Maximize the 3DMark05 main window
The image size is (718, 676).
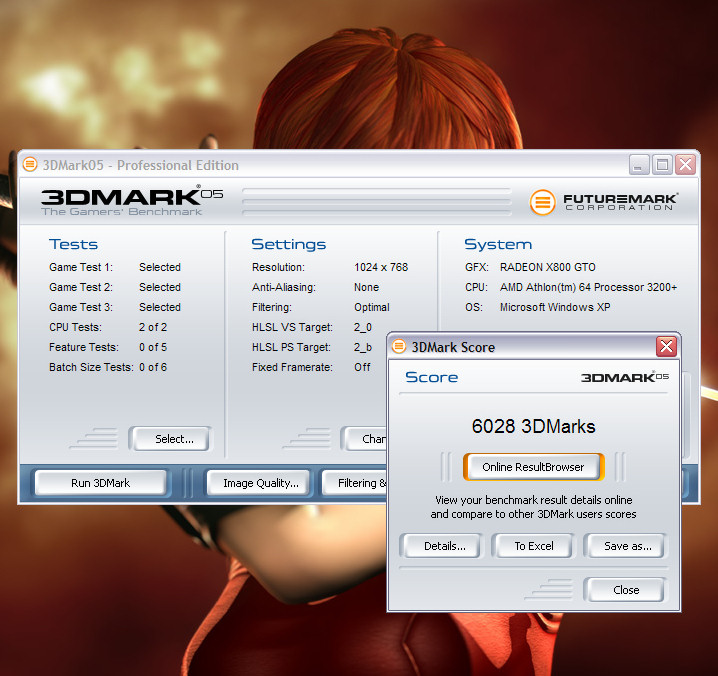tap(662, 164)
